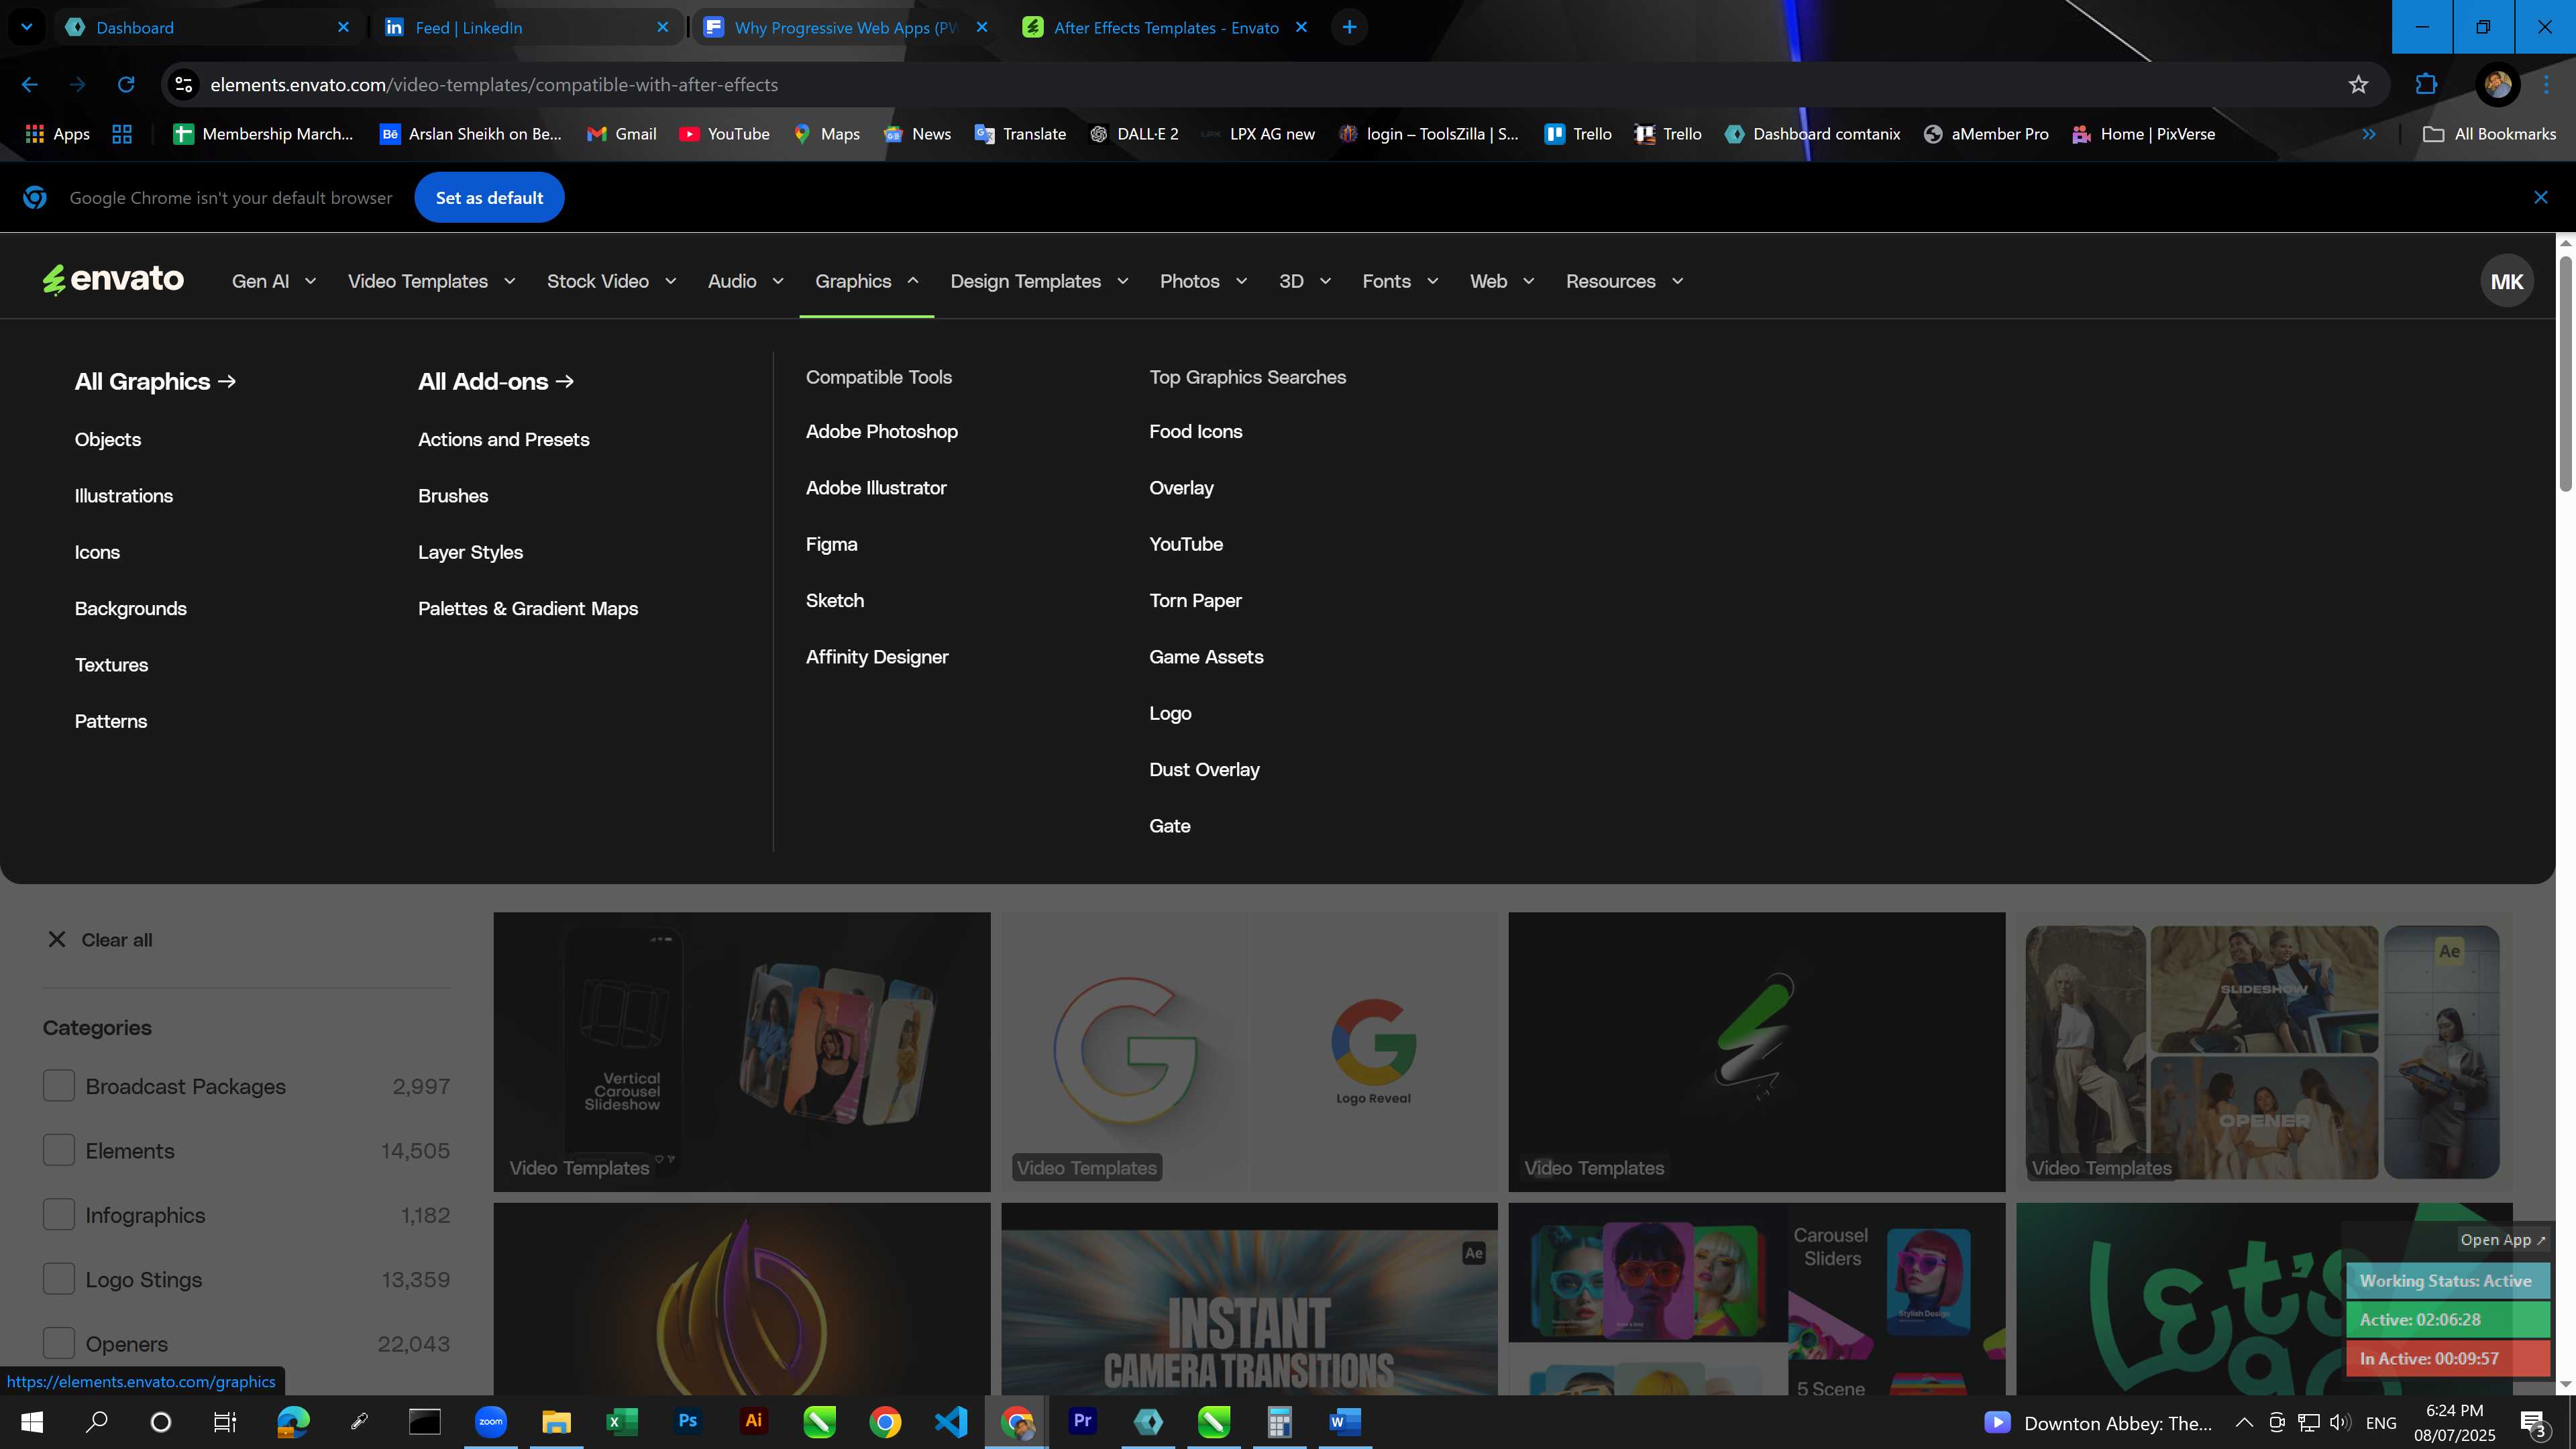Viewport: 2576px width, 1449px height.
Task: Launch Photoshop from the taskbar
Action: (688, 1421)
